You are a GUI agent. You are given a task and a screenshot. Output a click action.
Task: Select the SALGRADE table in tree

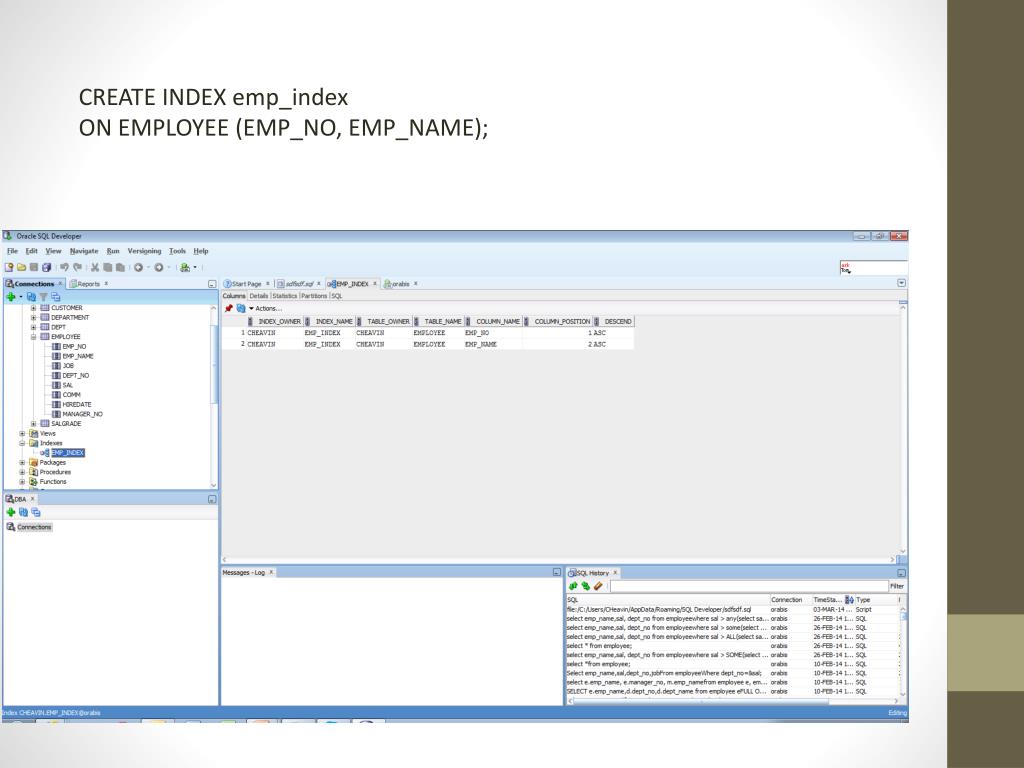66,423
